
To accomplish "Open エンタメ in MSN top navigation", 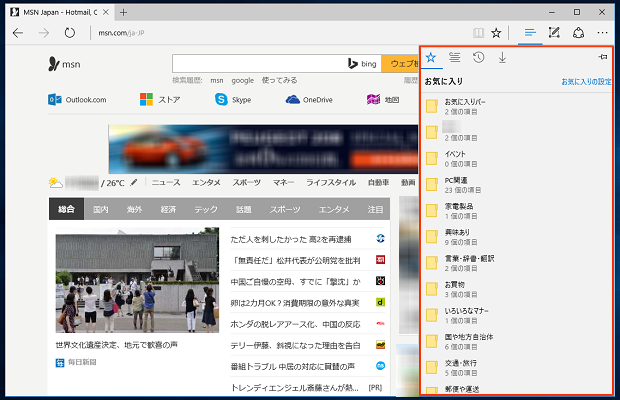I will pos(206,183).
